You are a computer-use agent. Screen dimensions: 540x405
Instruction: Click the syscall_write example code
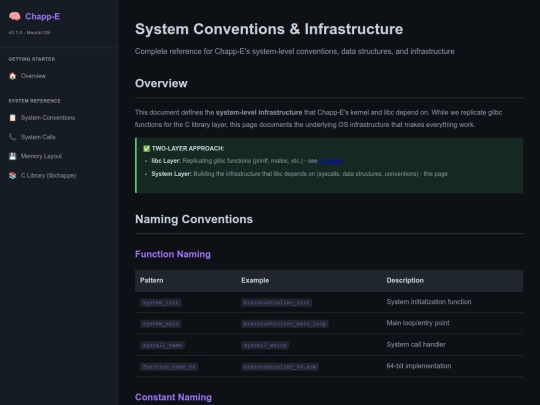click(x=265, y=345)
